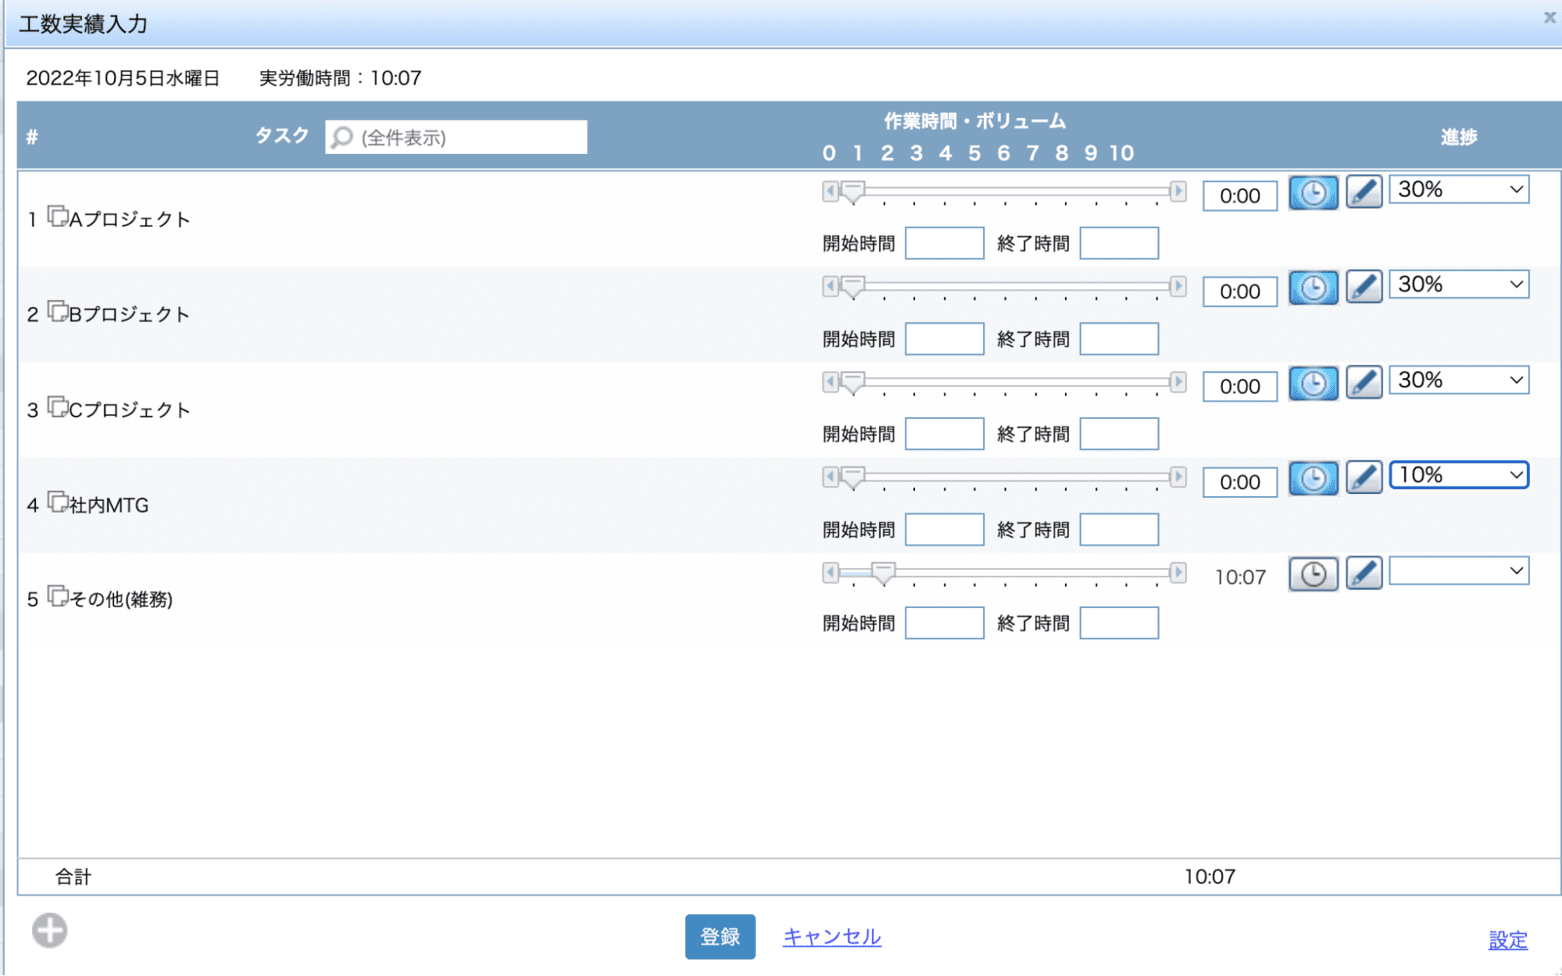Screen dimensions: 1562x976
Task: Click the キャンセル link
Action: [831, 937]
